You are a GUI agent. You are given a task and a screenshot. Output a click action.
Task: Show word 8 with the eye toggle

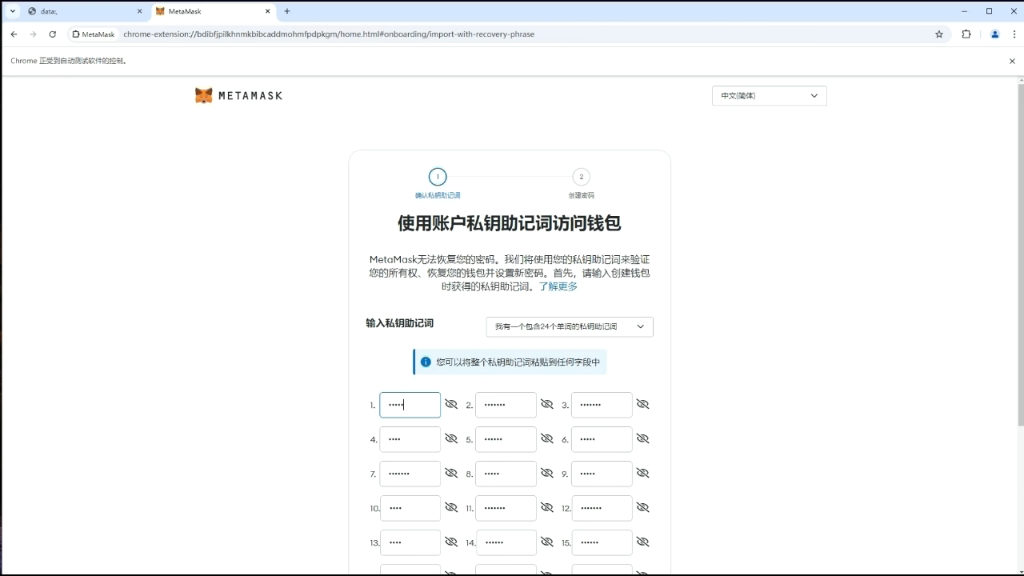point(547,473)
